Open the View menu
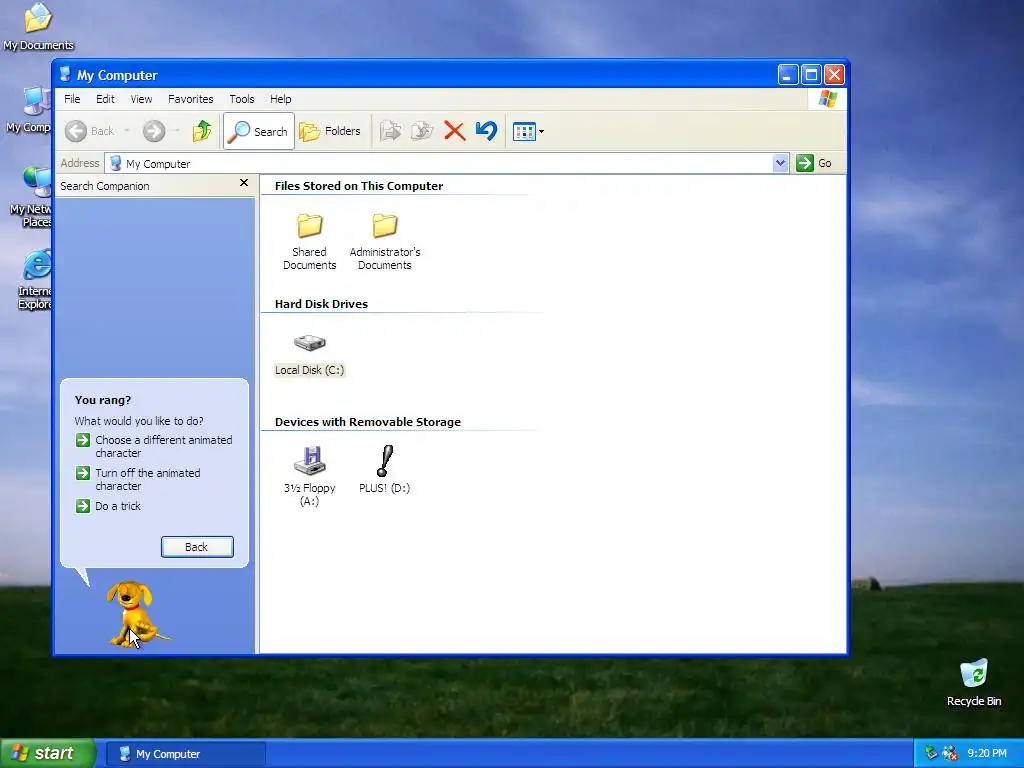This screenshot has width=1024, height=768. 141,99
